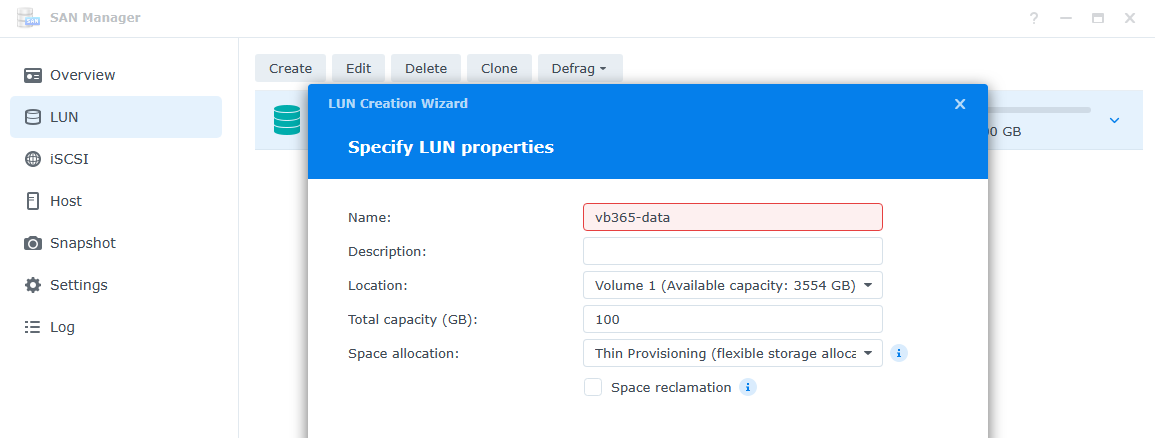Image resolution: width=1155 pixels, height=438 pixels.
Task: Open the Location volume dropdown
Action: 732,285
